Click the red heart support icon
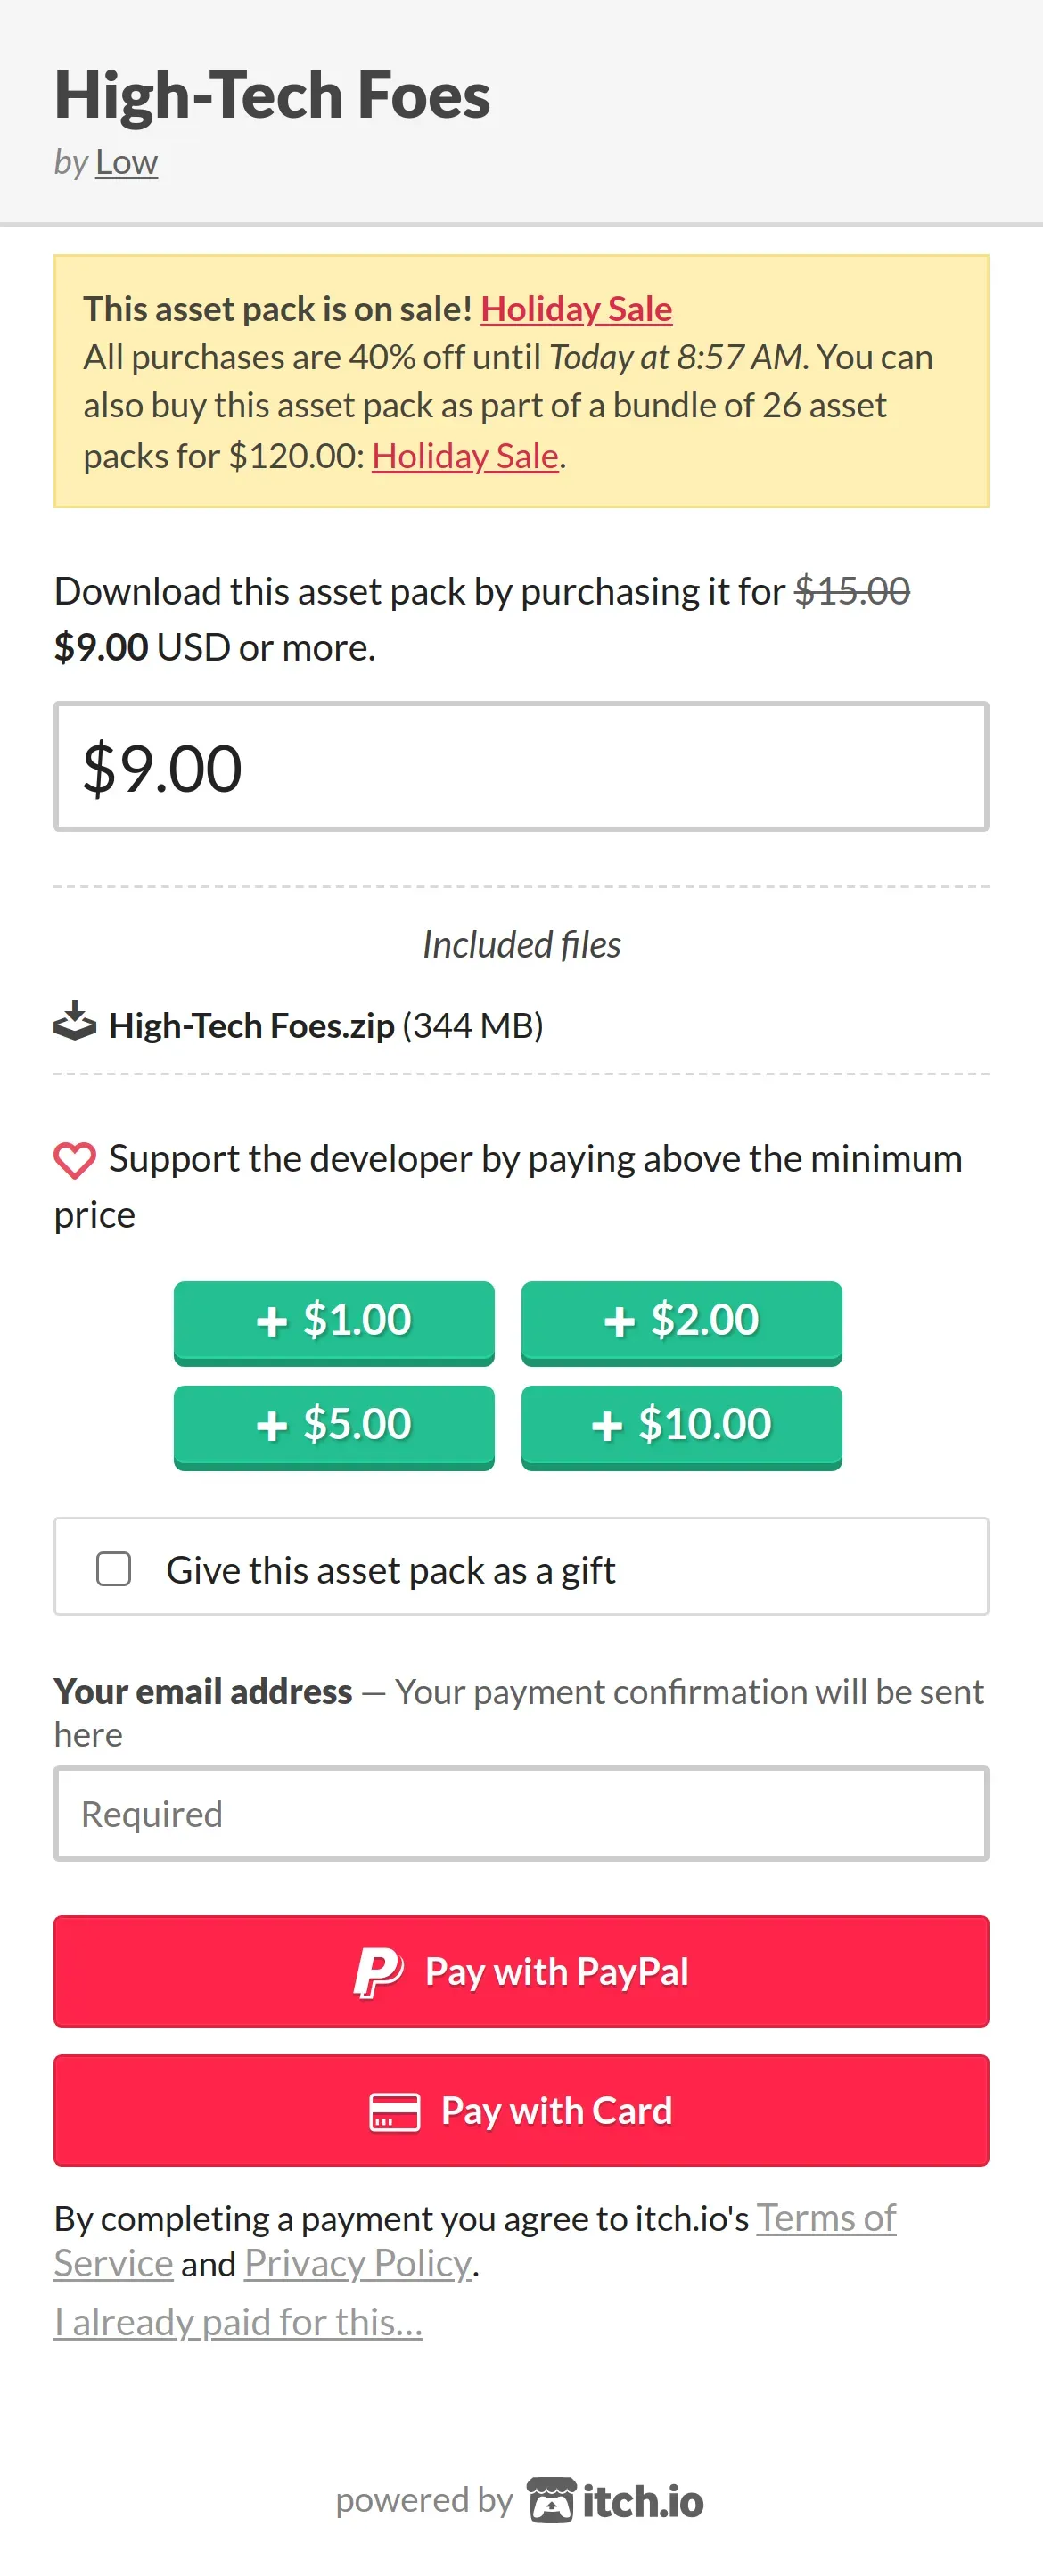This screenshot has width=1043, height=2576. pyautogui.click(x=75, y=1160)
